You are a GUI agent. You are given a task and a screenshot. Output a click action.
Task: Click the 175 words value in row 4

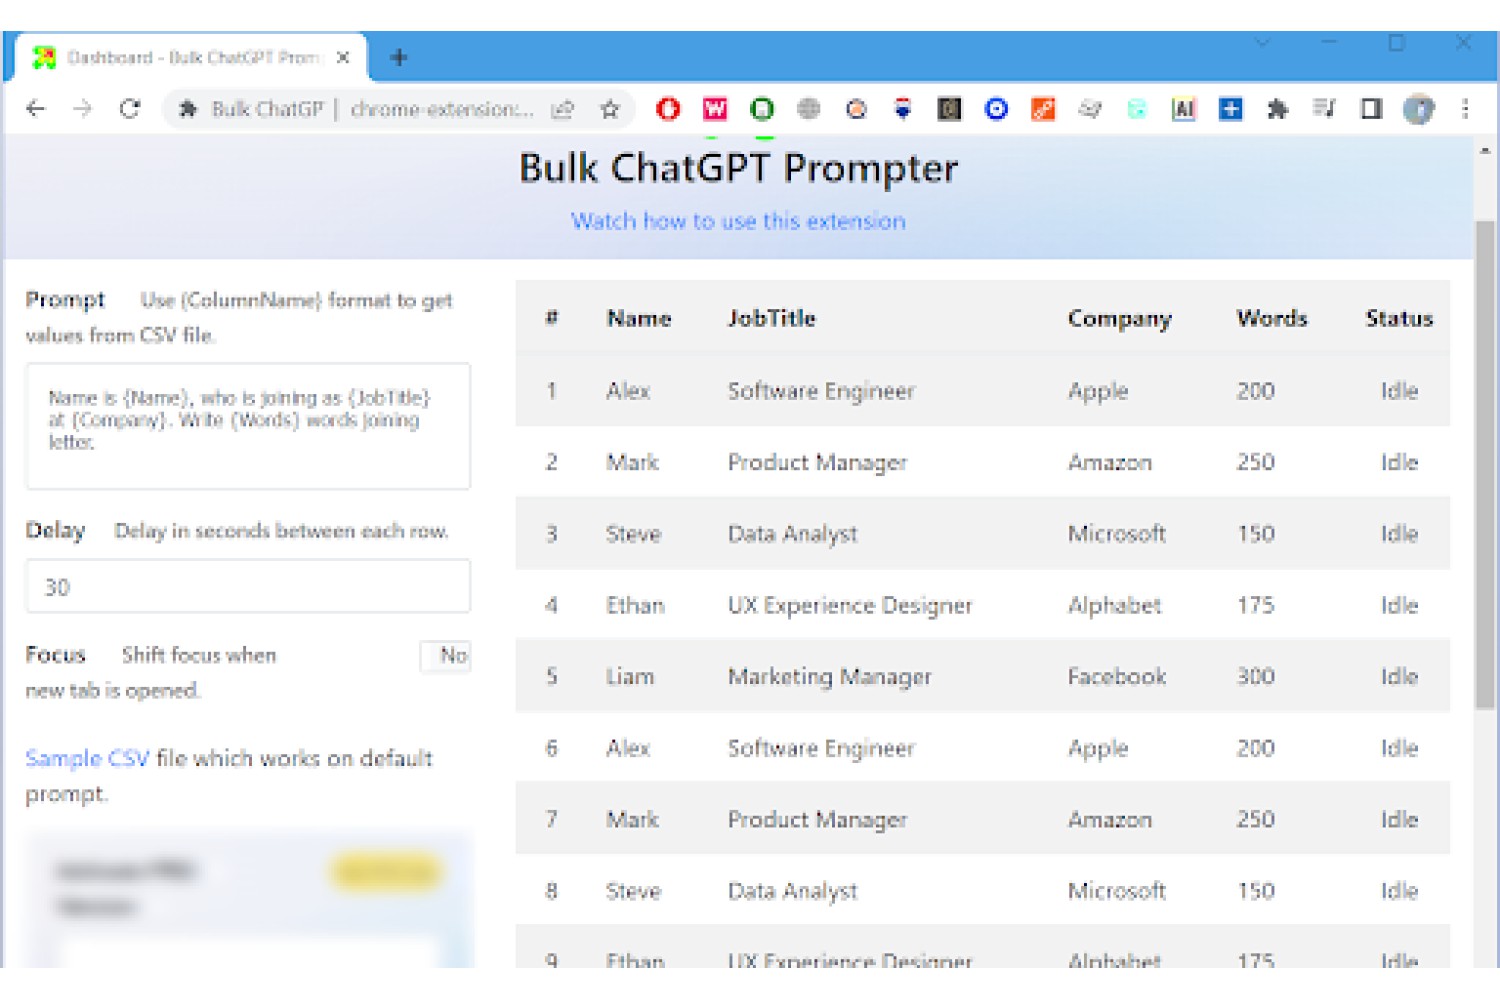(1256, 605)
